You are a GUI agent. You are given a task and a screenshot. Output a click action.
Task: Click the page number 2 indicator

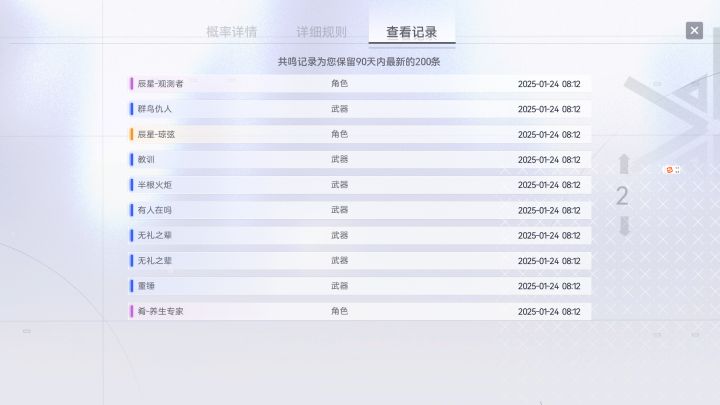(x=622, y=196)
